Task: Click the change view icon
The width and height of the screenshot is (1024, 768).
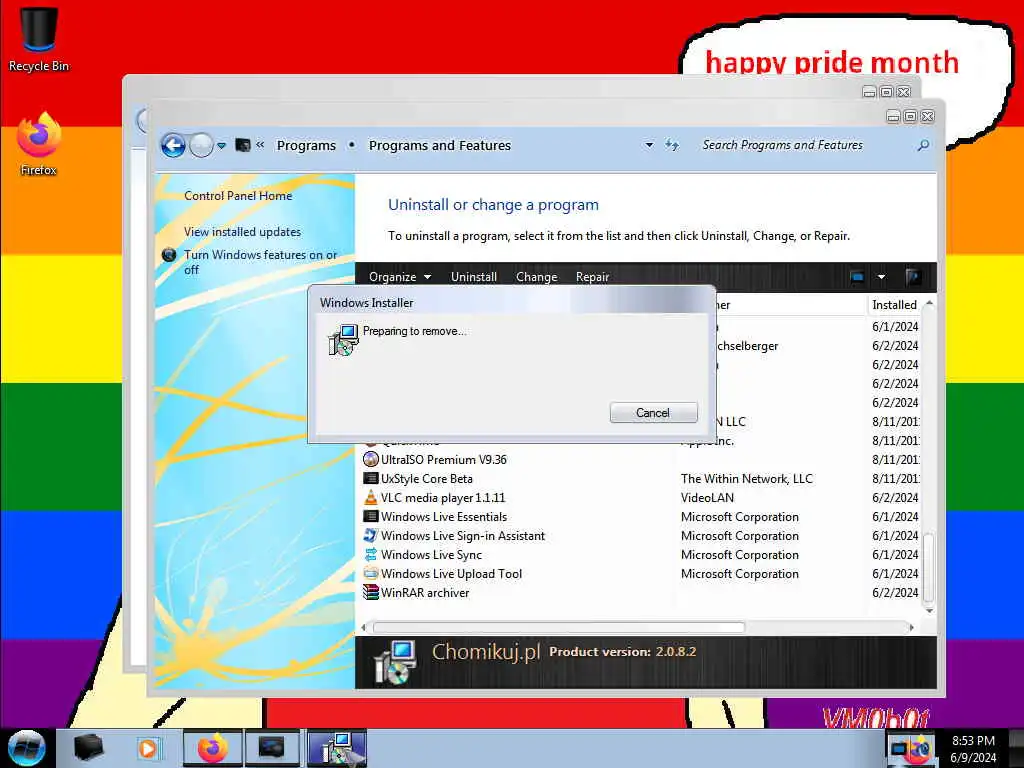Action: pos(857,277)
